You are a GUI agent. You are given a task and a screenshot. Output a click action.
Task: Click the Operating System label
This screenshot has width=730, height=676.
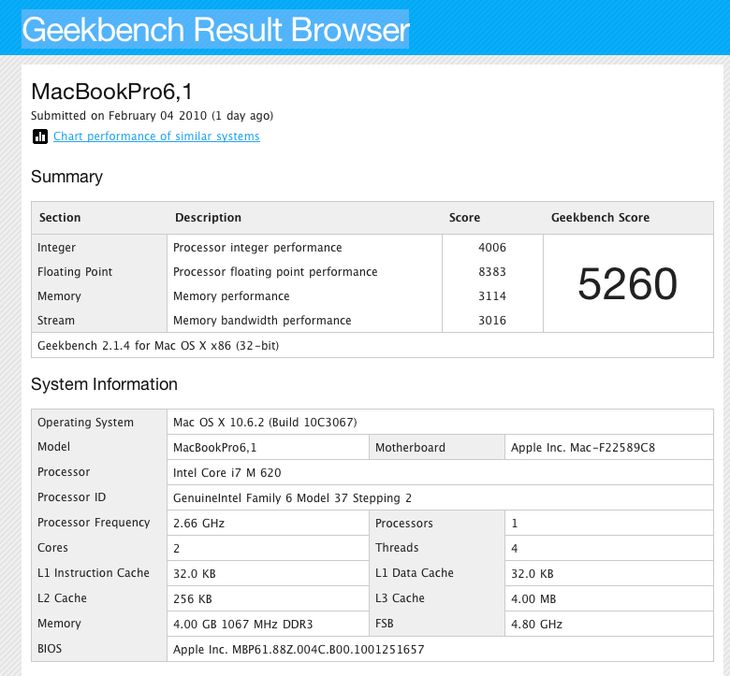[85, 422]
